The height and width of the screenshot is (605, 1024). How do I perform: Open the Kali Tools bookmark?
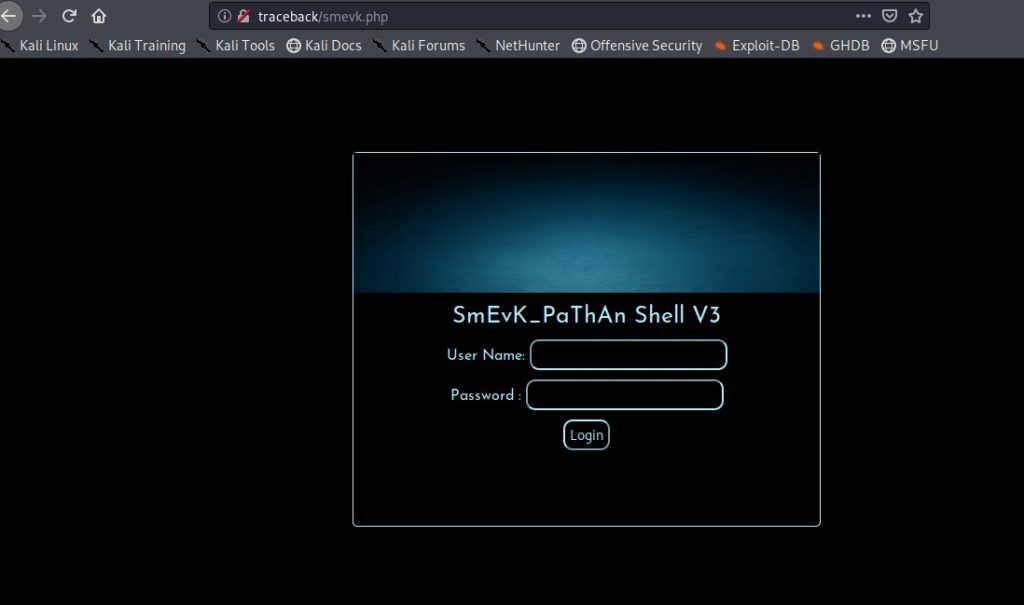click(x=236, y=46)
